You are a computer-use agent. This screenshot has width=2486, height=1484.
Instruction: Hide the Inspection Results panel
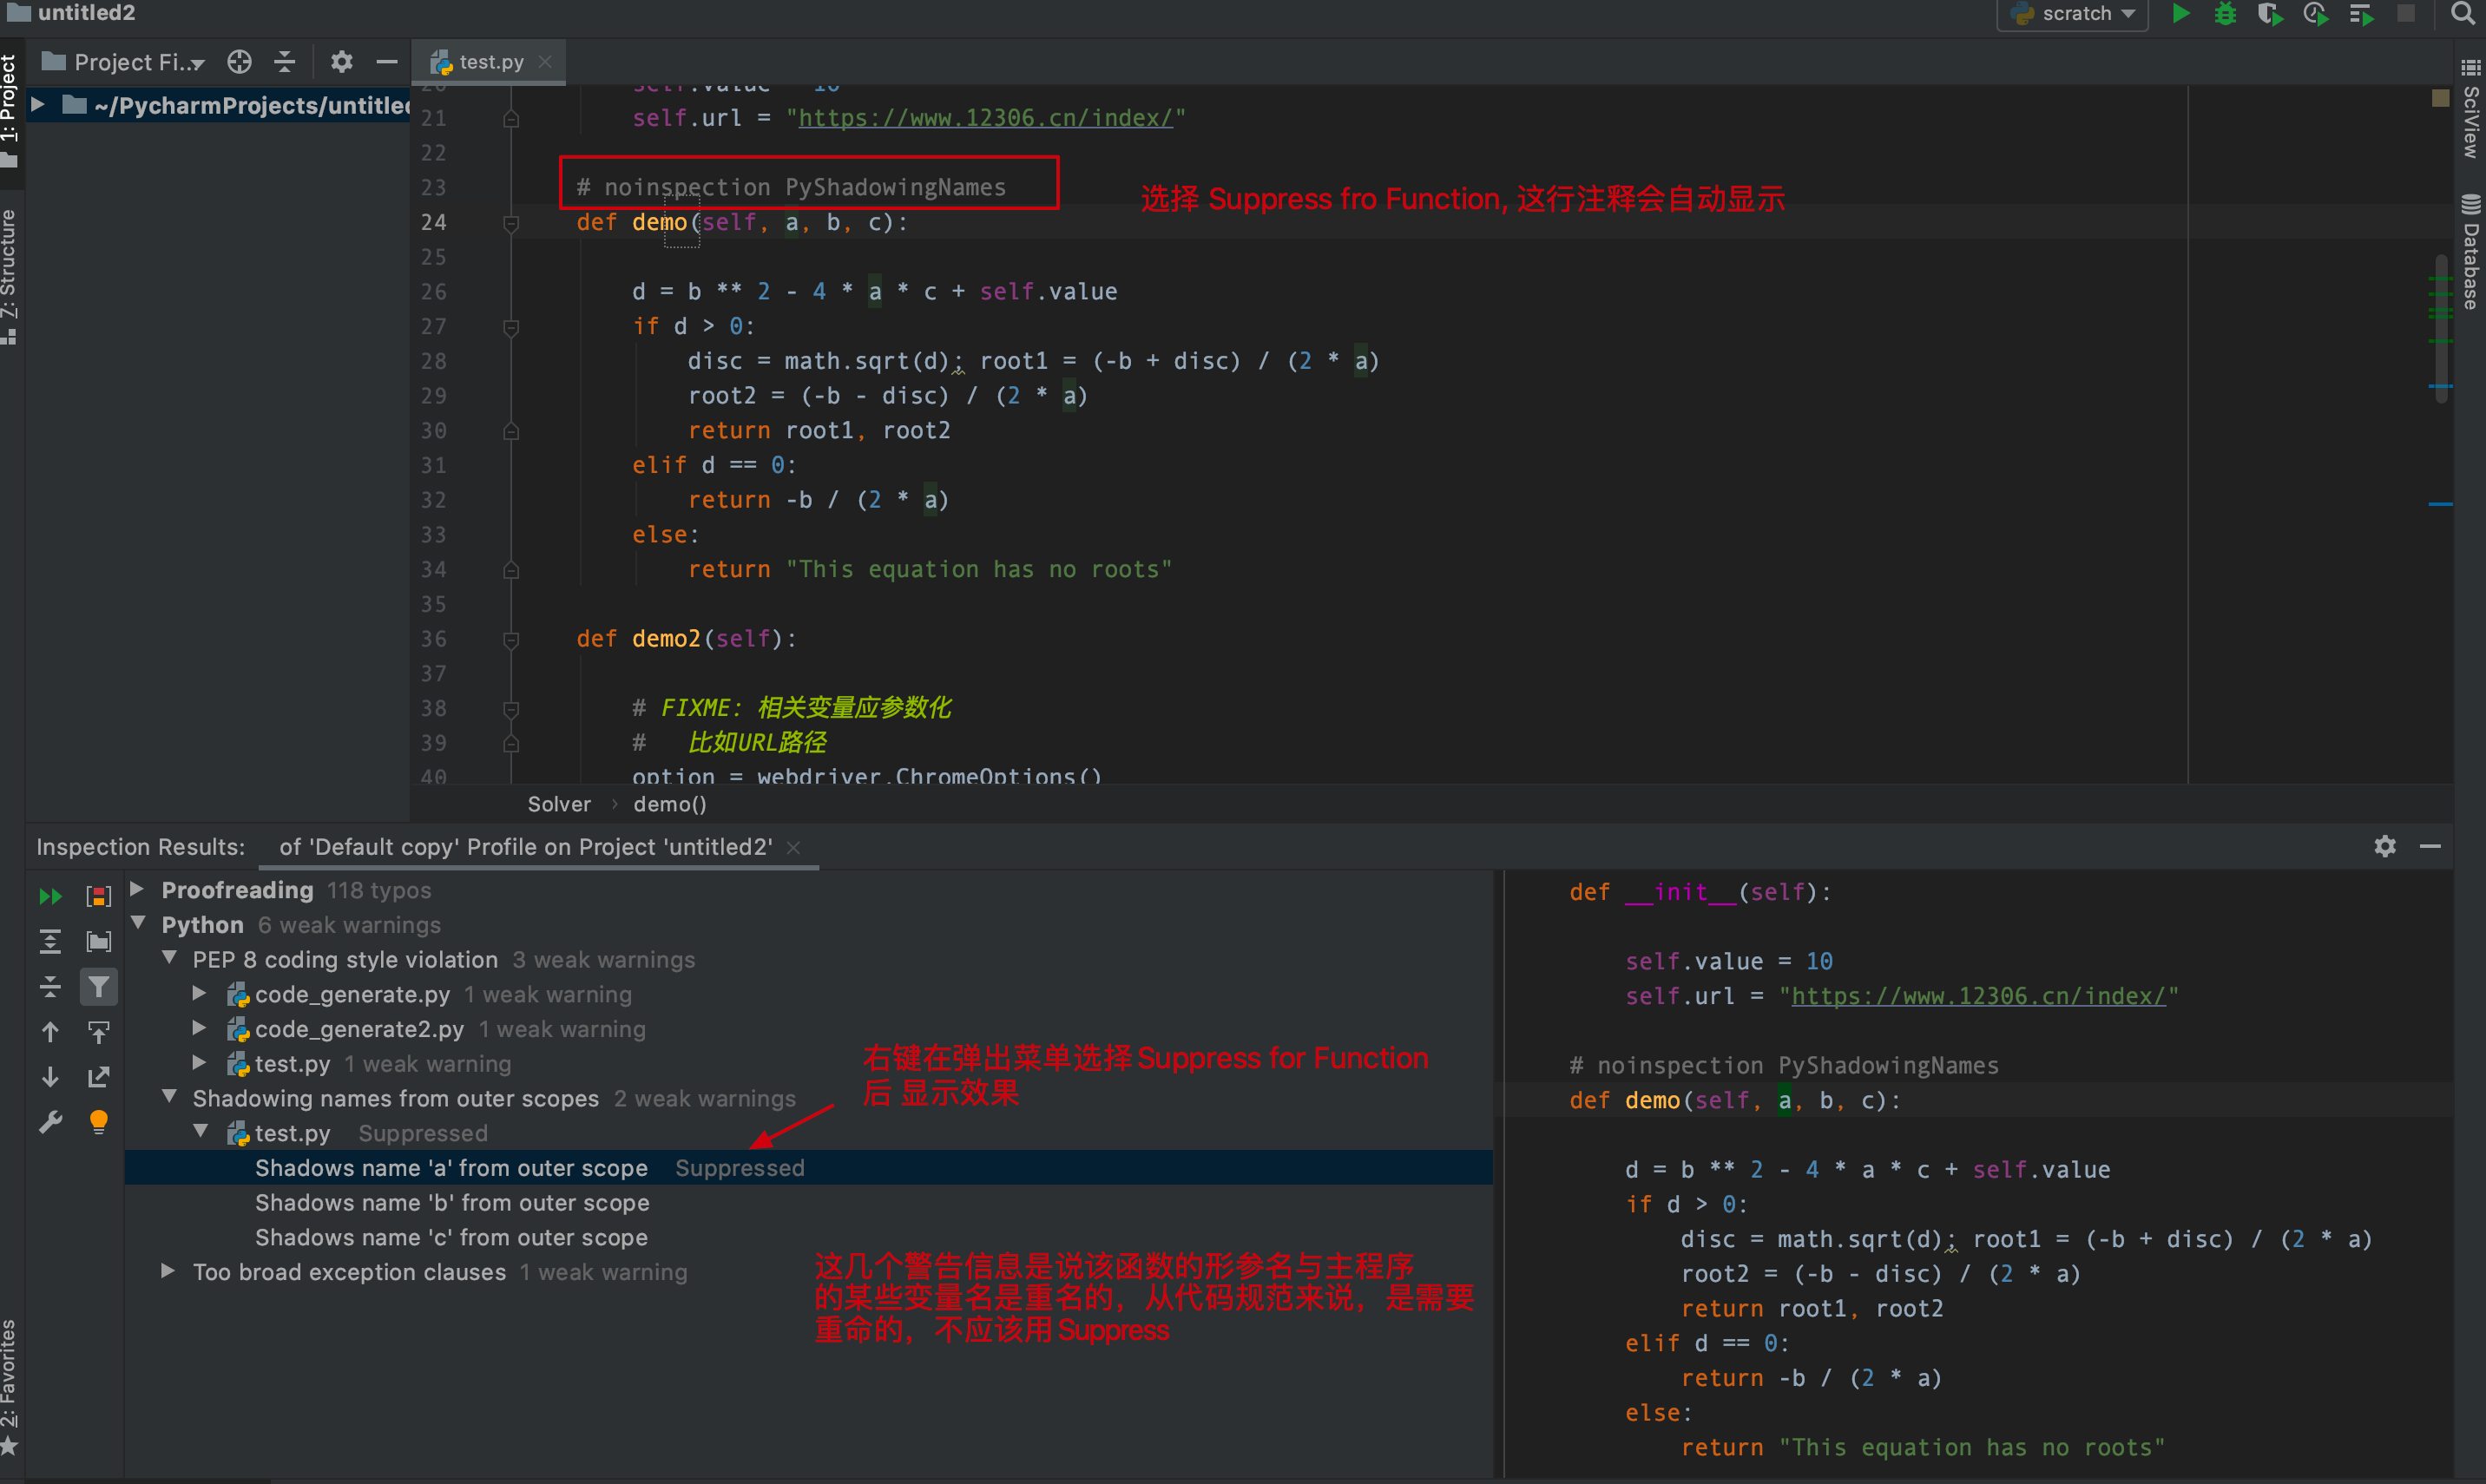click(2431, 847)
